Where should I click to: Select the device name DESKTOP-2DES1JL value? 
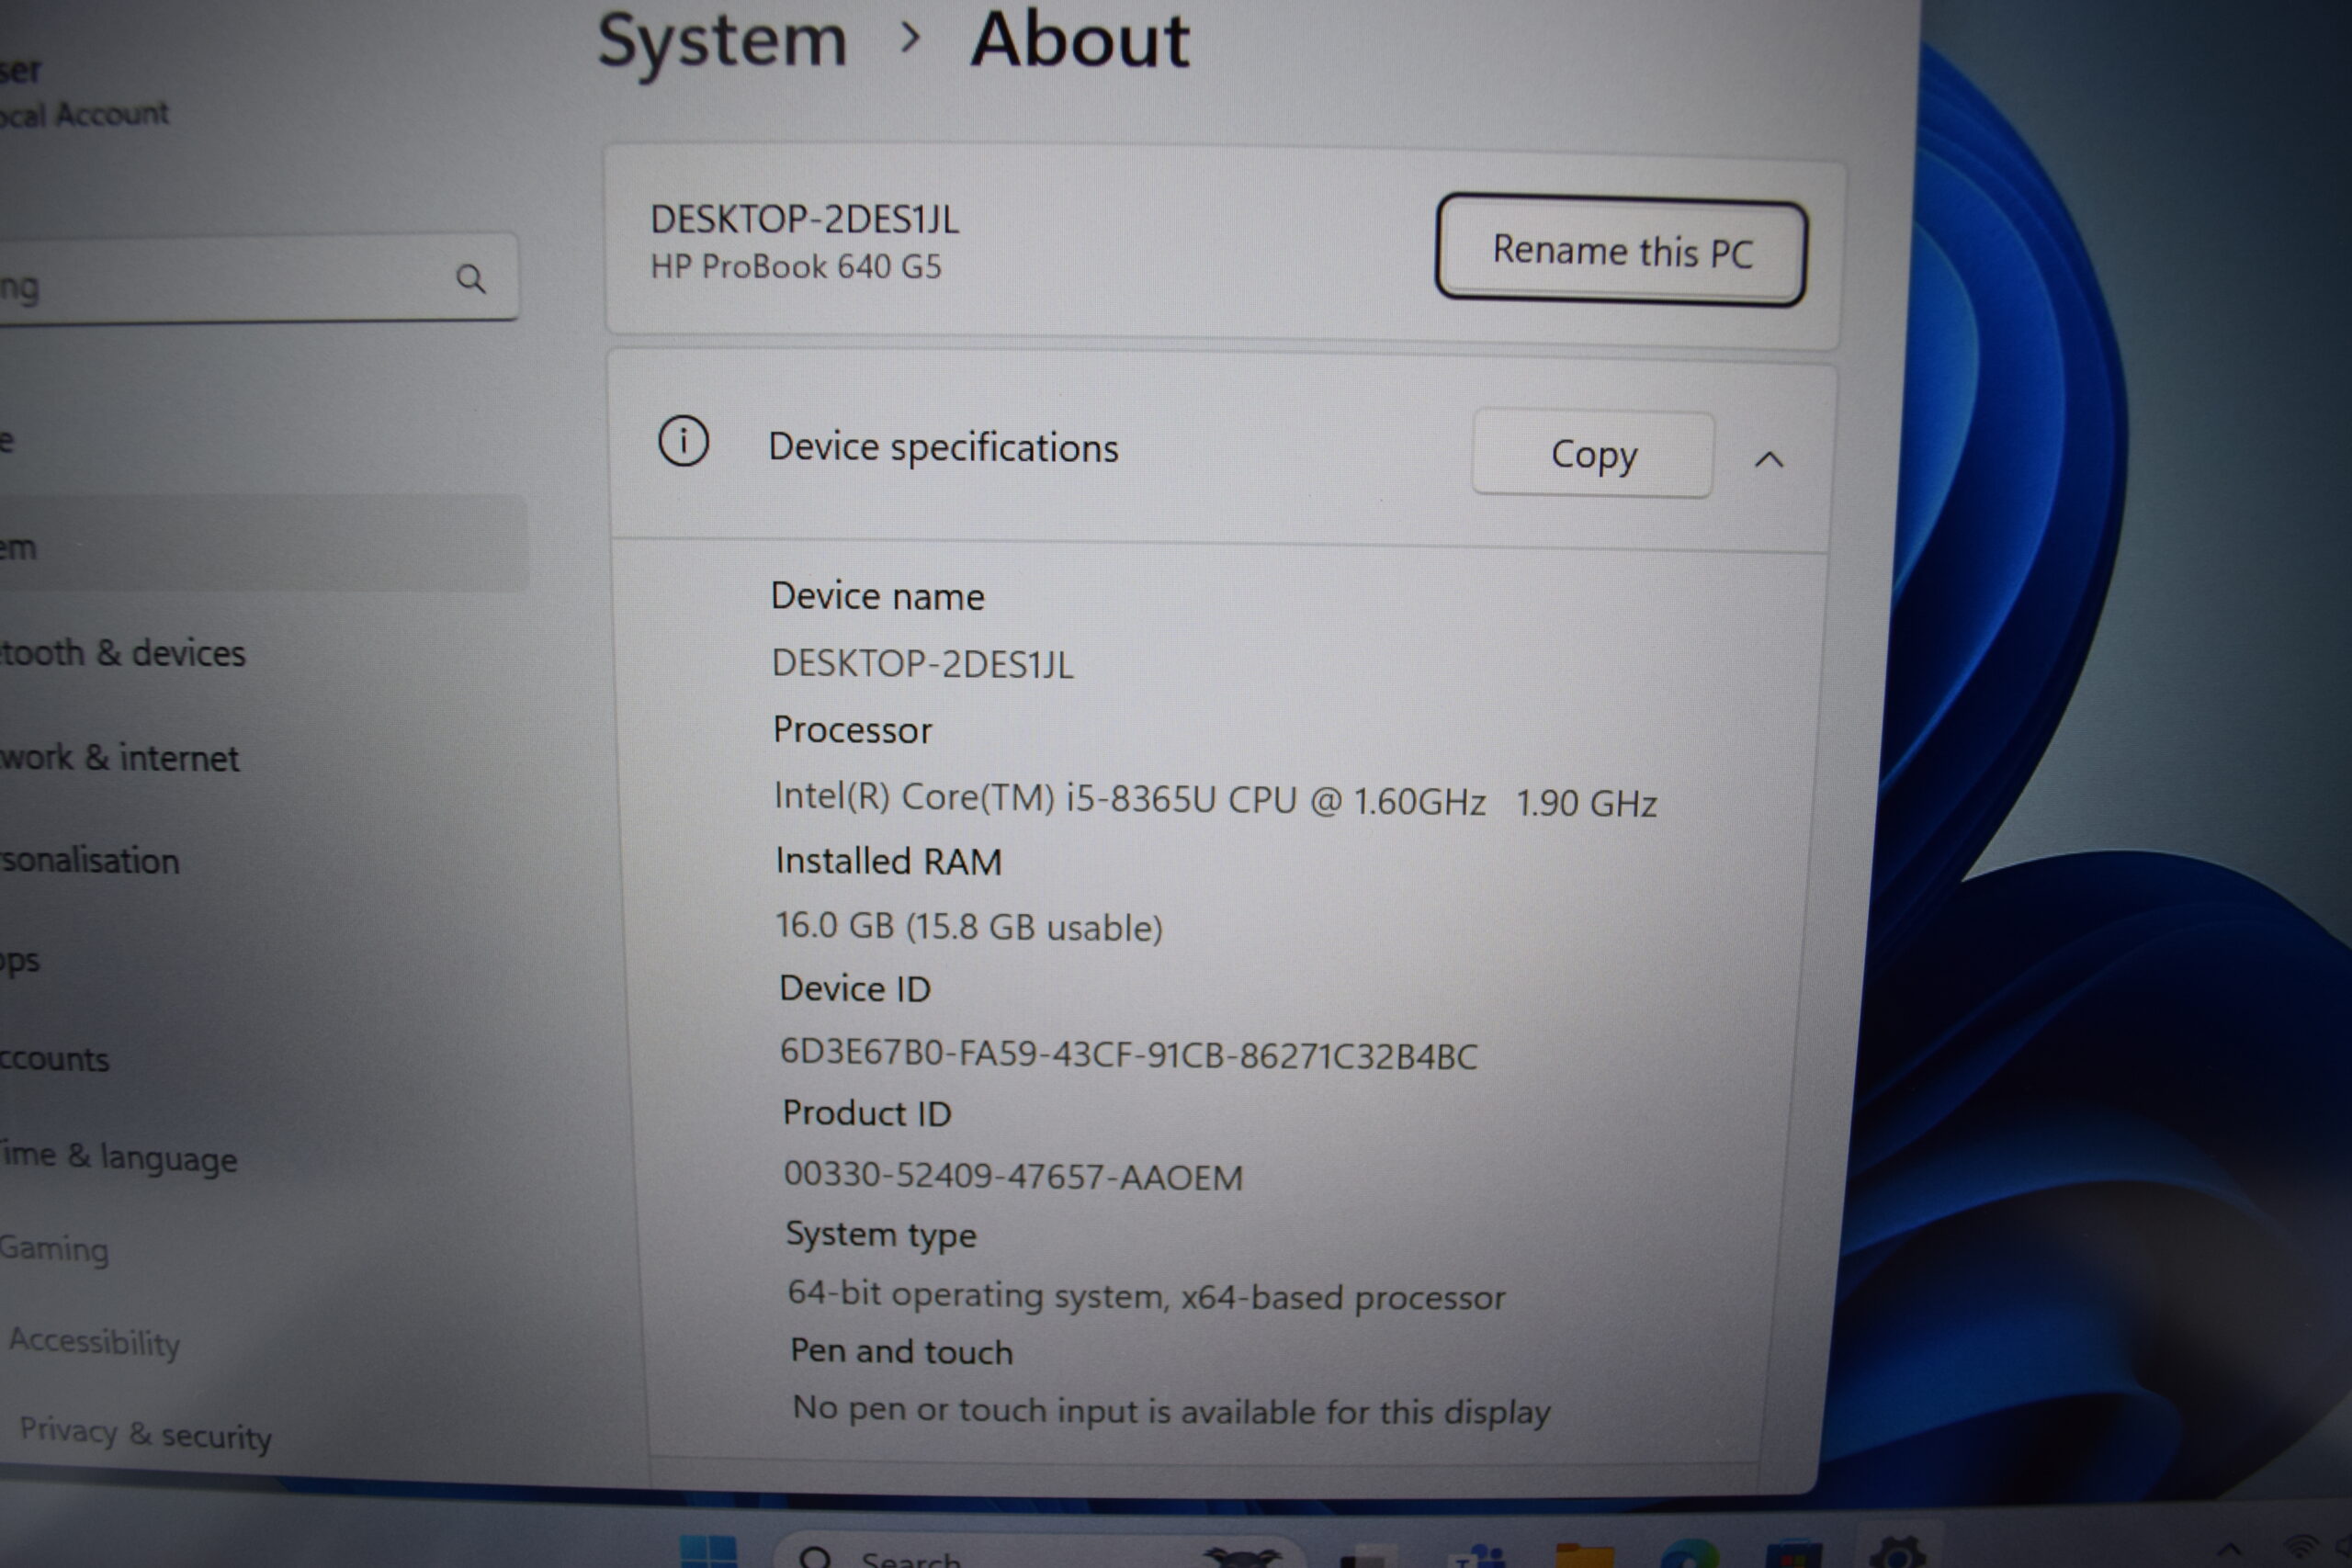click(x=922, y=664)
